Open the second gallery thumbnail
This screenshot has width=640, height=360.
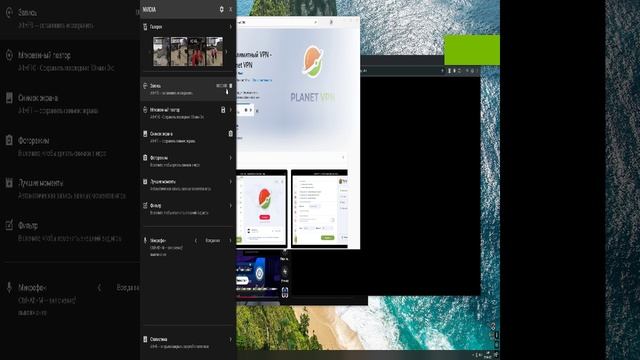point(179,51)
